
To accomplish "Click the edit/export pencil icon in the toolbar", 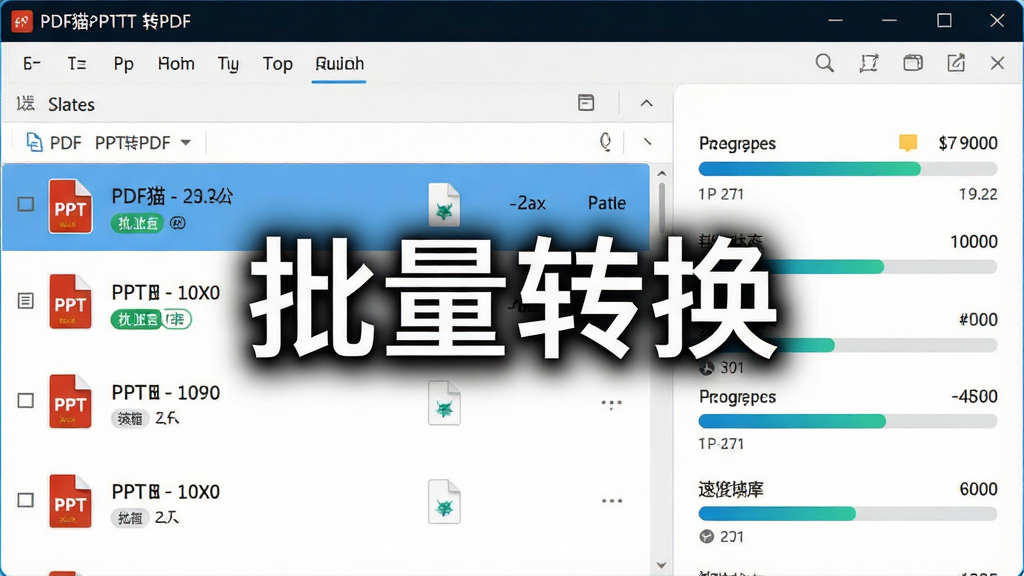I will 956,63.
